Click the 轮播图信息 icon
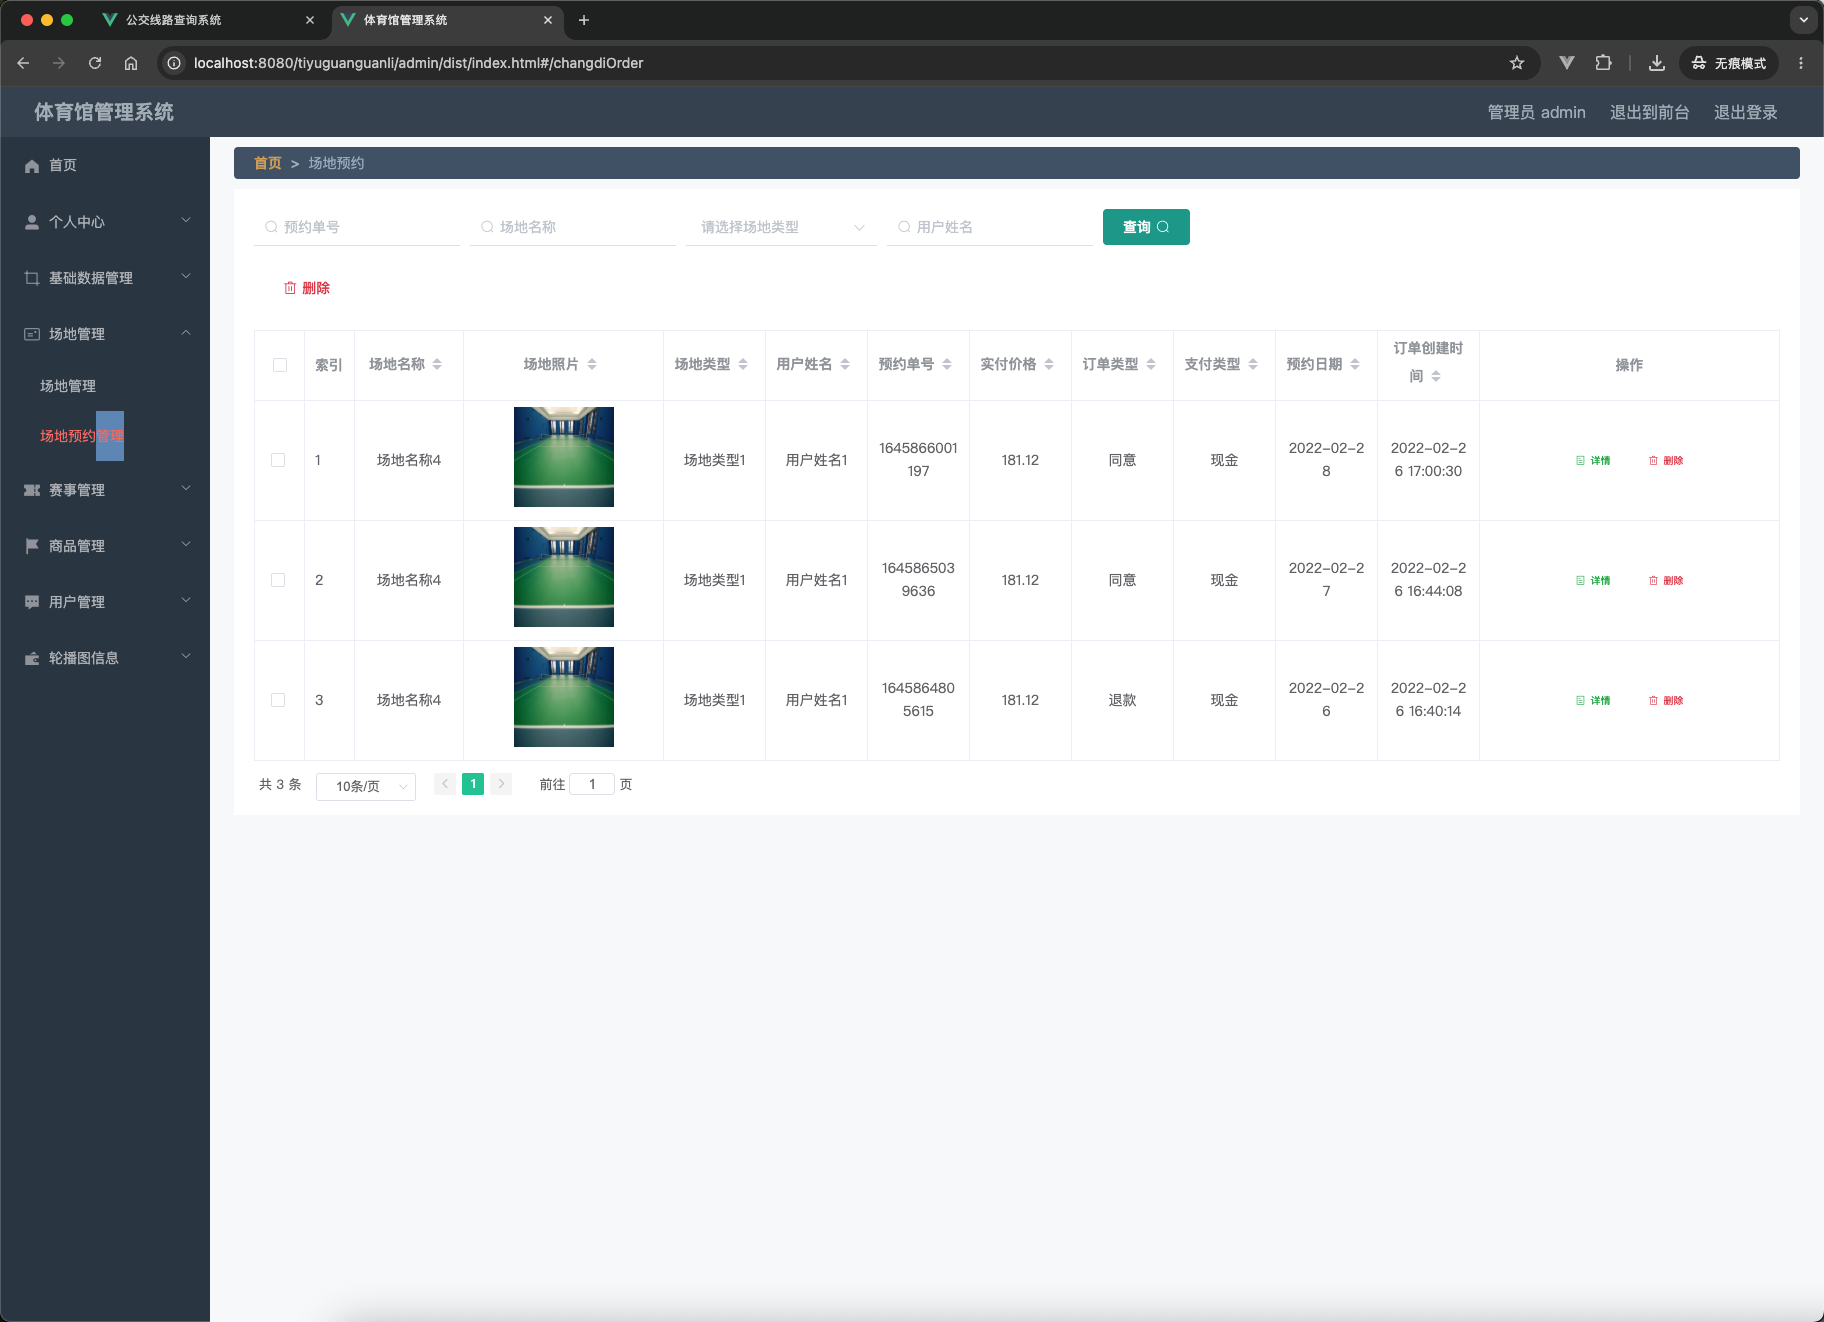Image resolution: width=1824 pixels, height=1322 pixels. (x=32, y=658)
